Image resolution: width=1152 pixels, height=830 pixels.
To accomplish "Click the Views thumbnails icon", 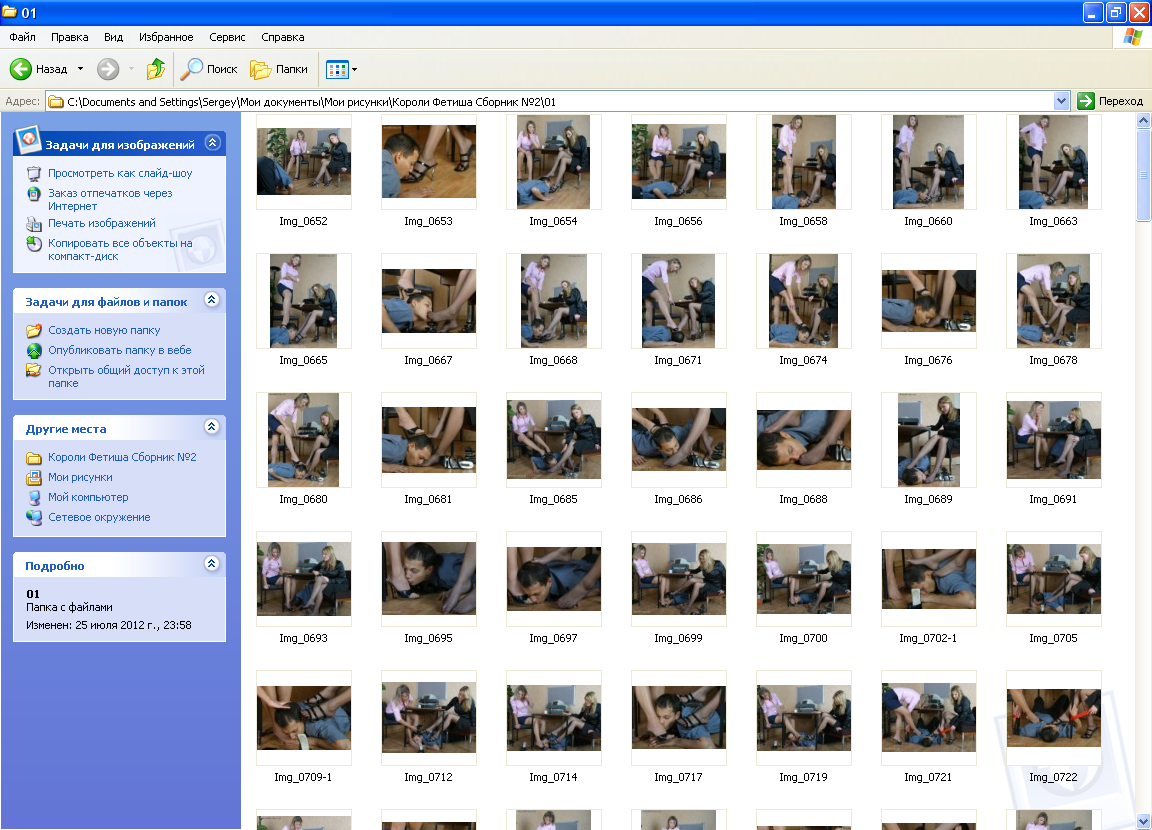I will pyautogui.click(x=337, y=70).
